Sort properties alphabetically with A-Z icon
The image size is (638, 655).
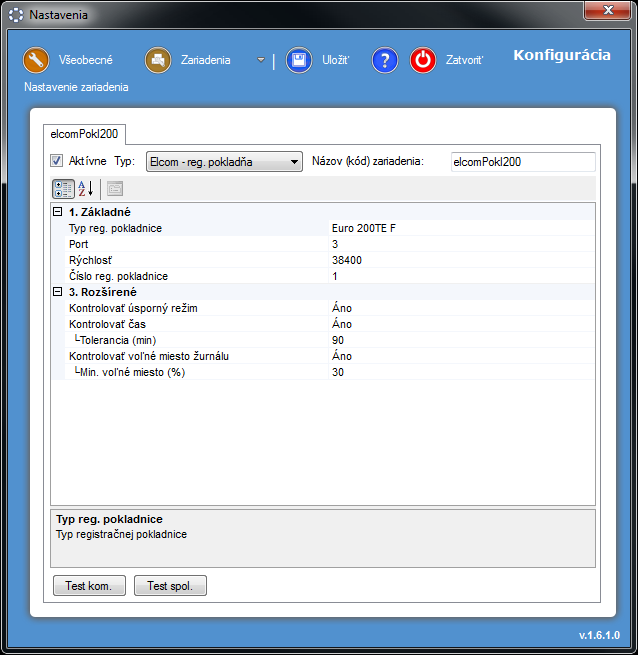point(85,188)
